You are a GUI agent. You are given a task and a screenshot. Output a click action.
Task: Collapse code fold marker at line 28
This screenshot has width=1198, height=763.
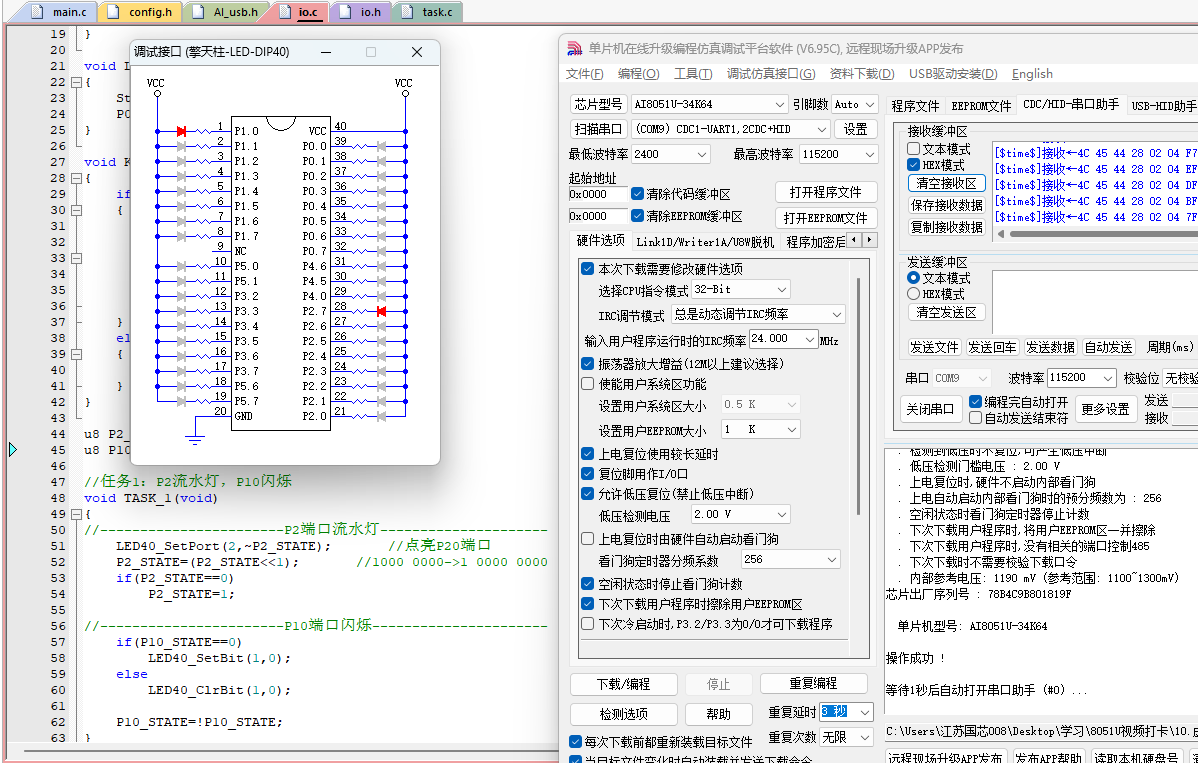coord(76,179)
